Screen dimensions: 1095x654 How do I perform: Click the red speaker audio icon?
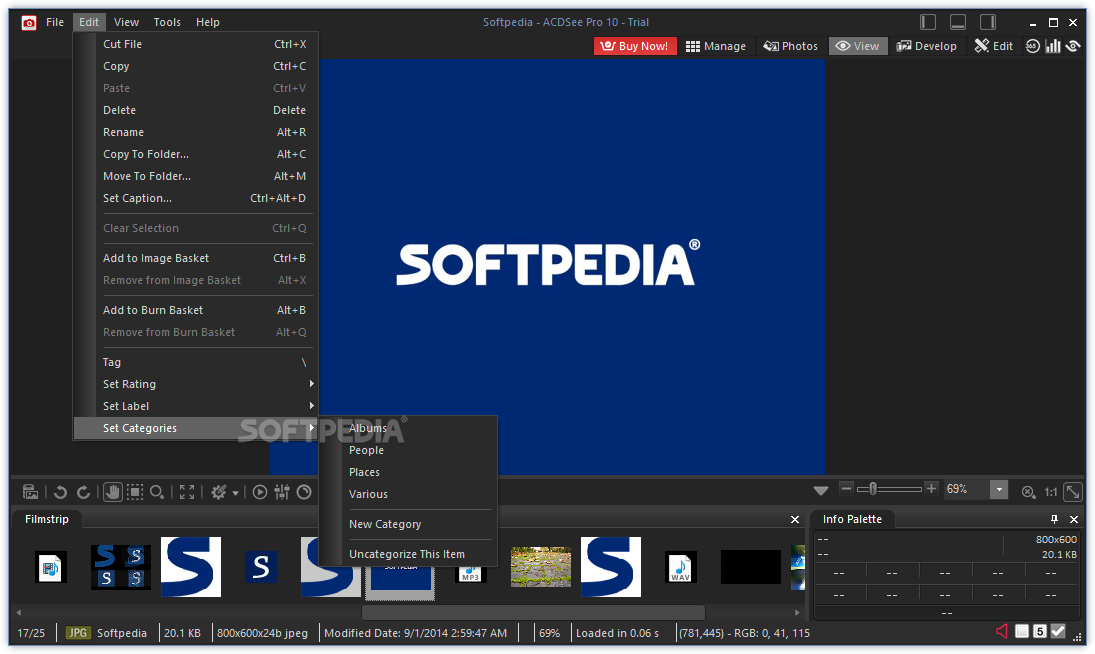coord(1002,631)
